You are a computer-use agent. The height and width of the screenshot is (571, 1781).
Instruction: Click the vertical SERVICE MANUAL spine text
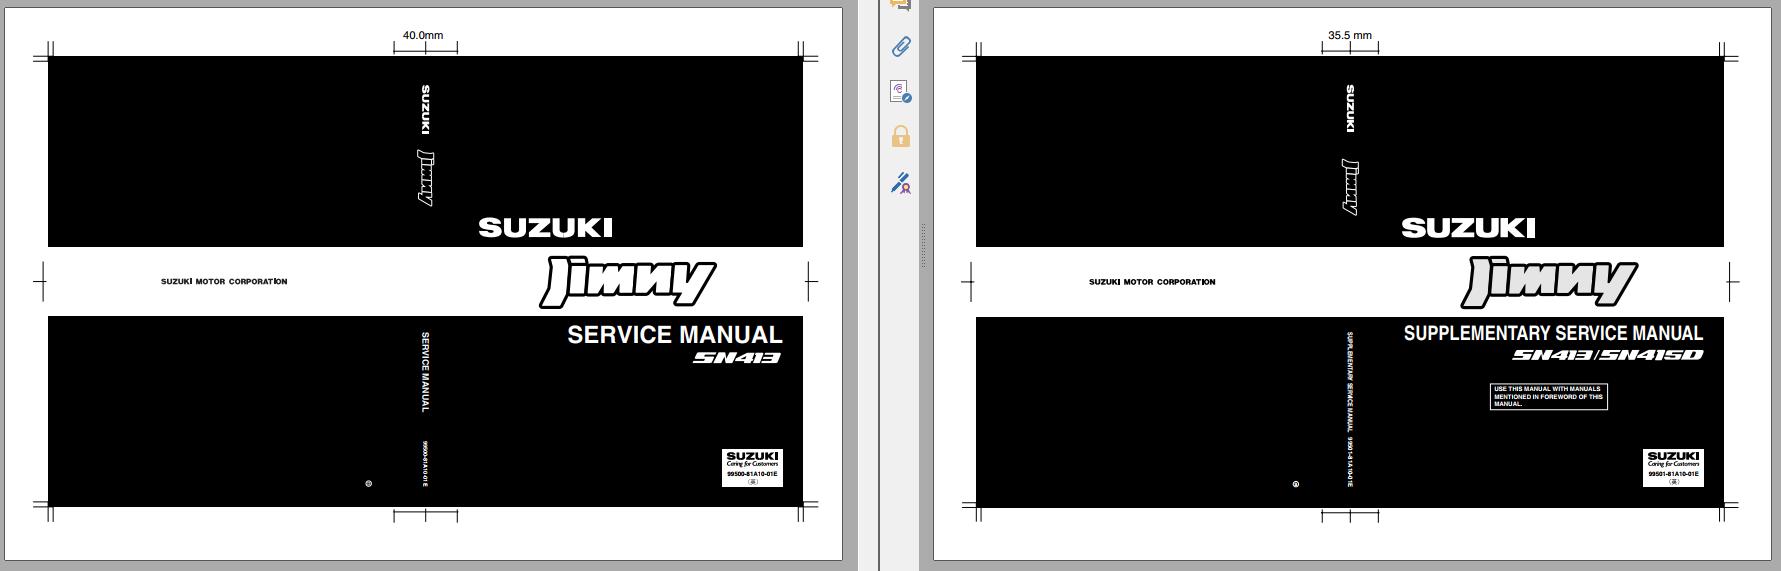[x=425, y=372]
